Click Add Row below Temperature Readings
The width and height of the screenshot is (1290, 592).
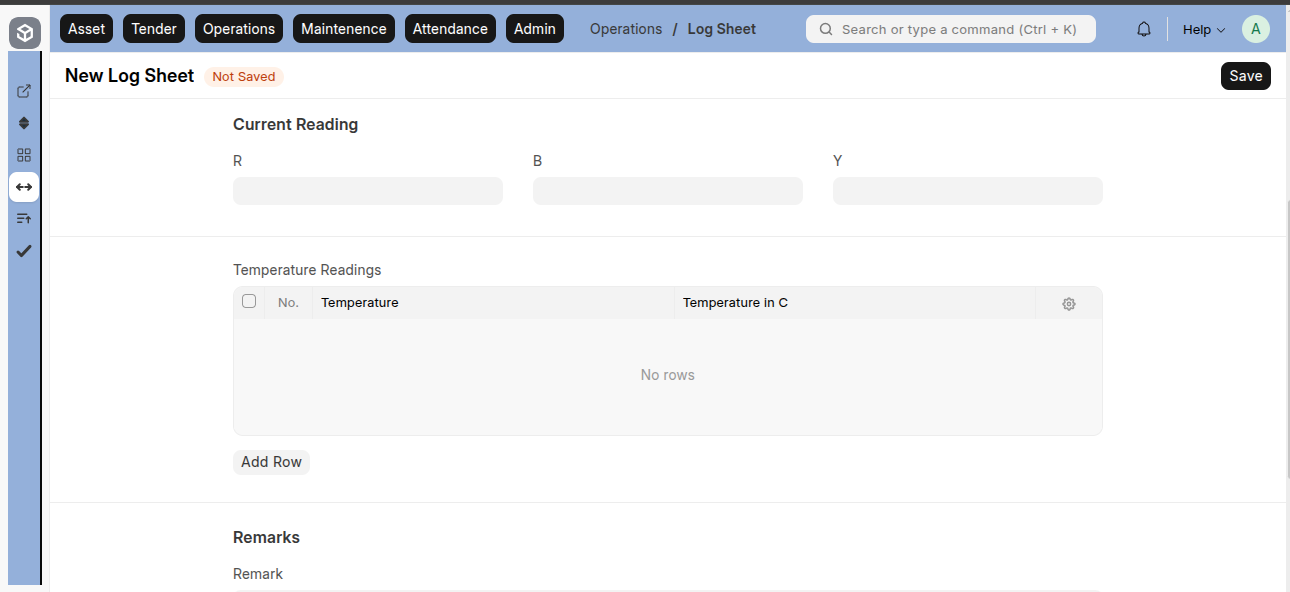tap(271, 461)
